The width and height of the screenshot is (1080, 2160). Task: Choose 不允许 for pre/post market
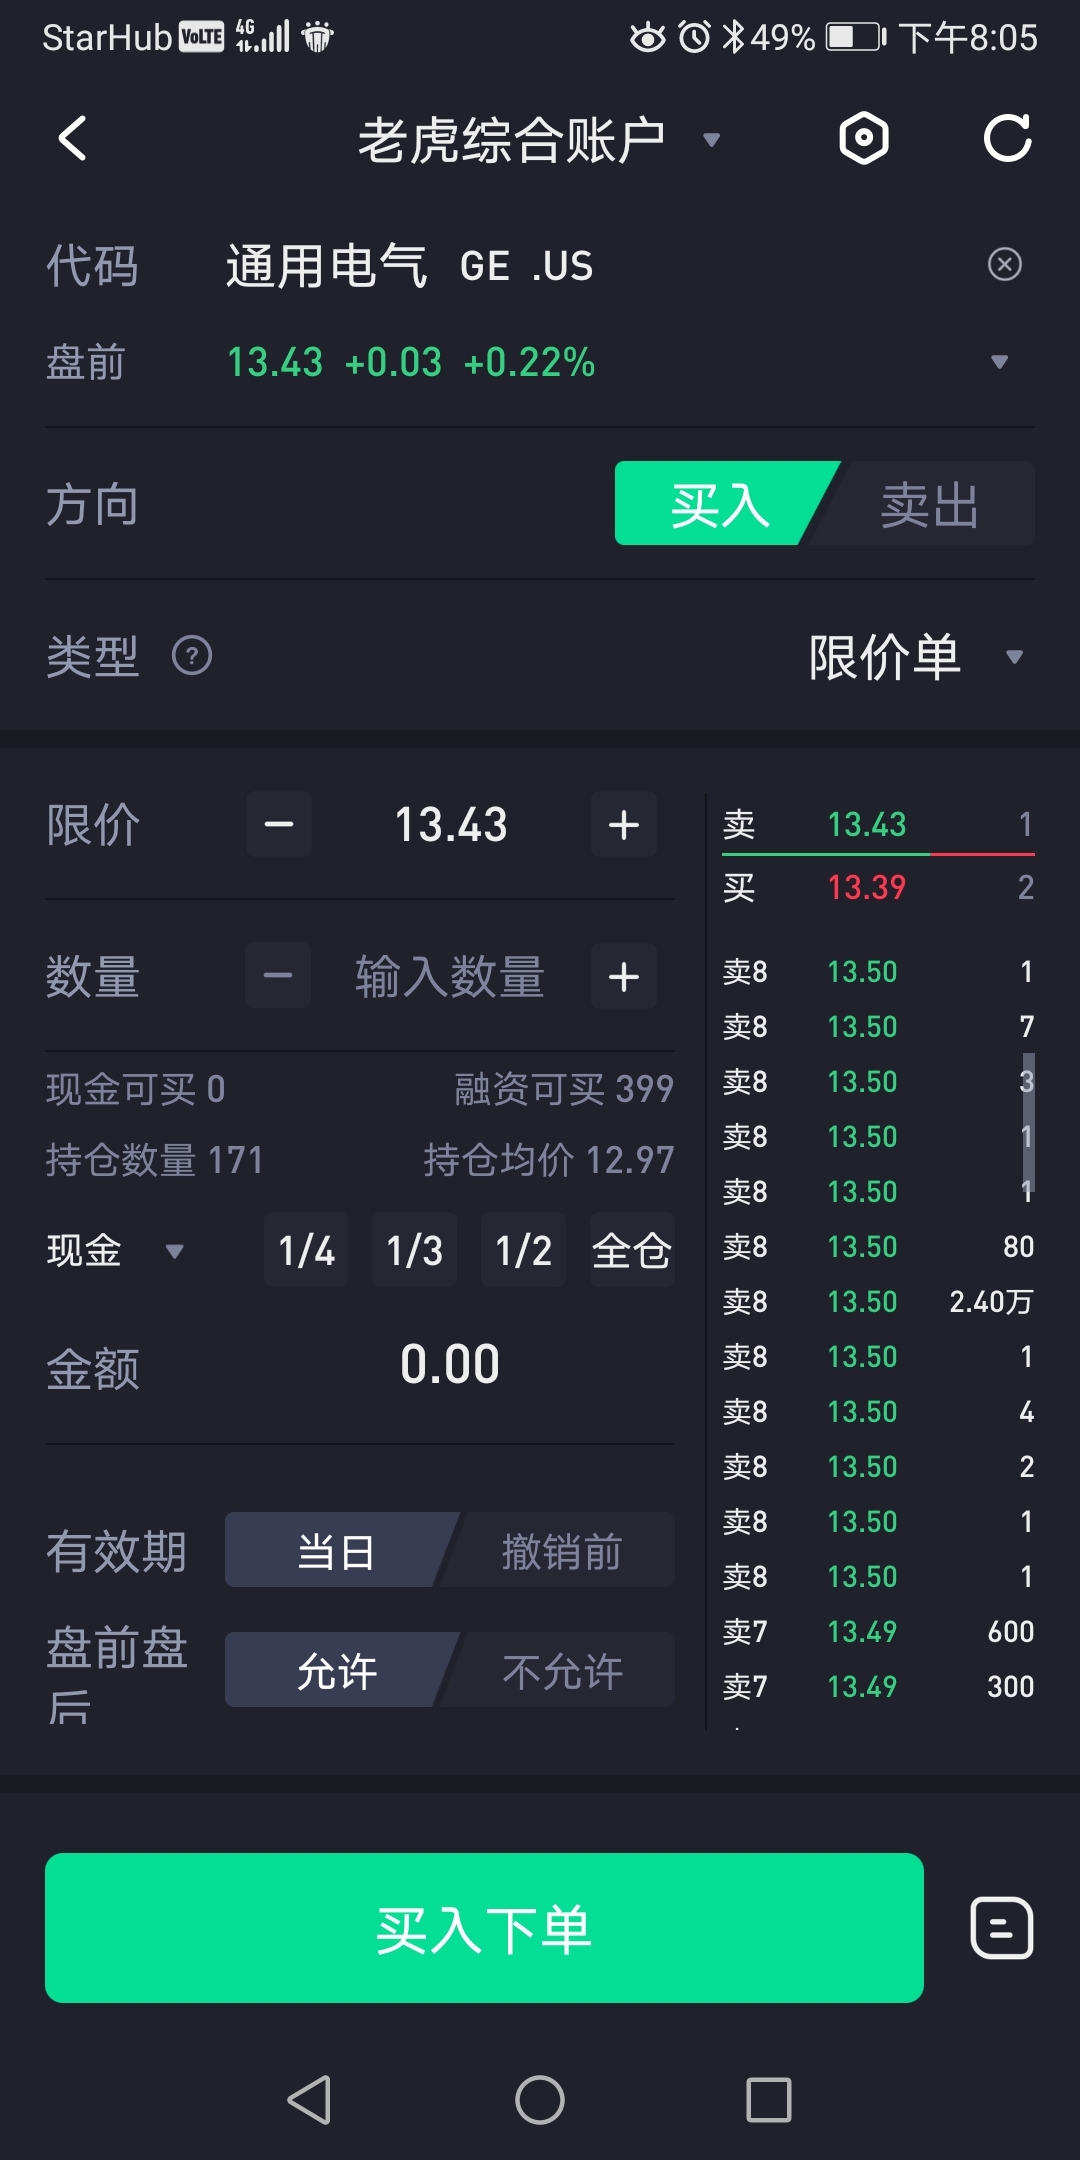coord(562,1671)
